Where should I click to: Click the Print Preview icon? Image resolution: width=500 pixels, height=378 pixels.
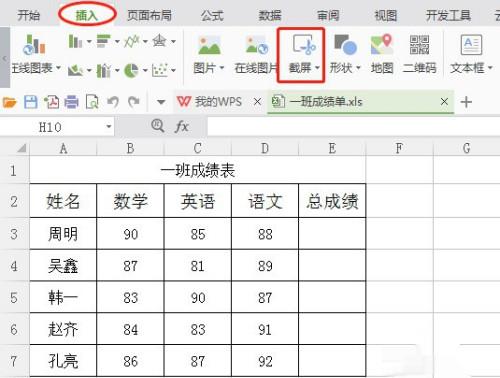(92, 102)
